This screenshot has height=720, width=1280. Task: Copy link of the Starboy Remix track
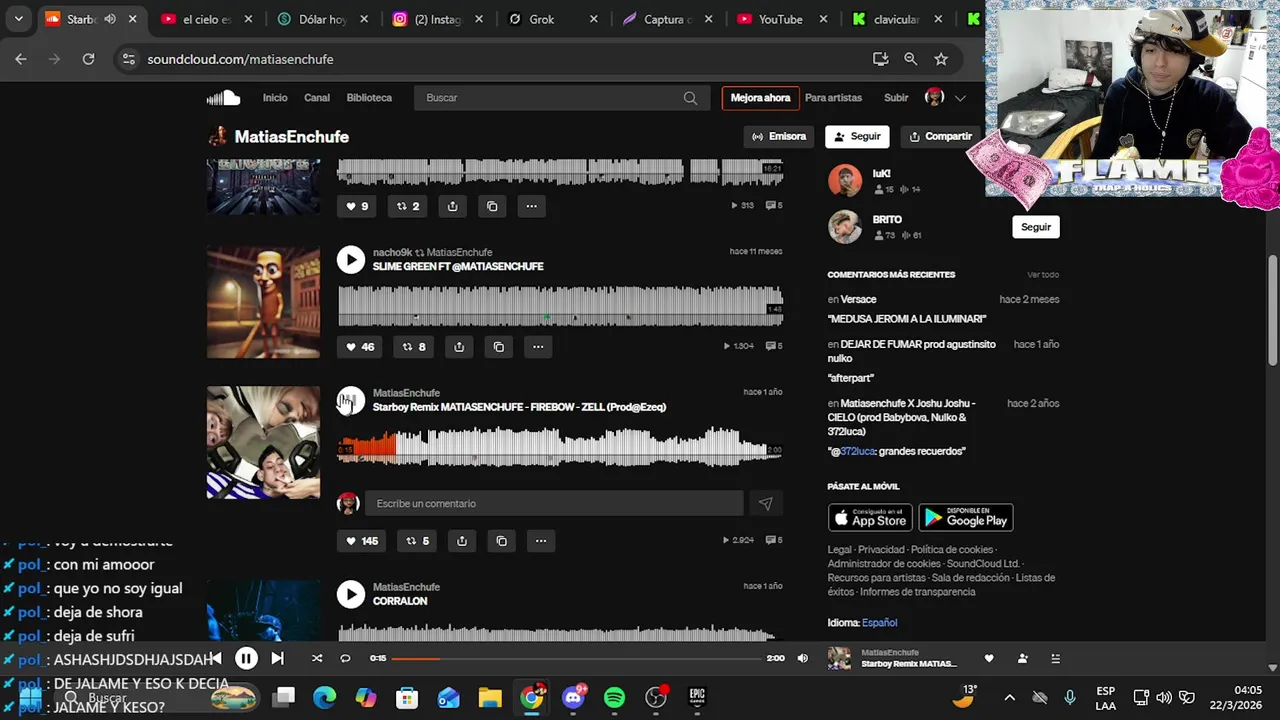tap(502, 541)
